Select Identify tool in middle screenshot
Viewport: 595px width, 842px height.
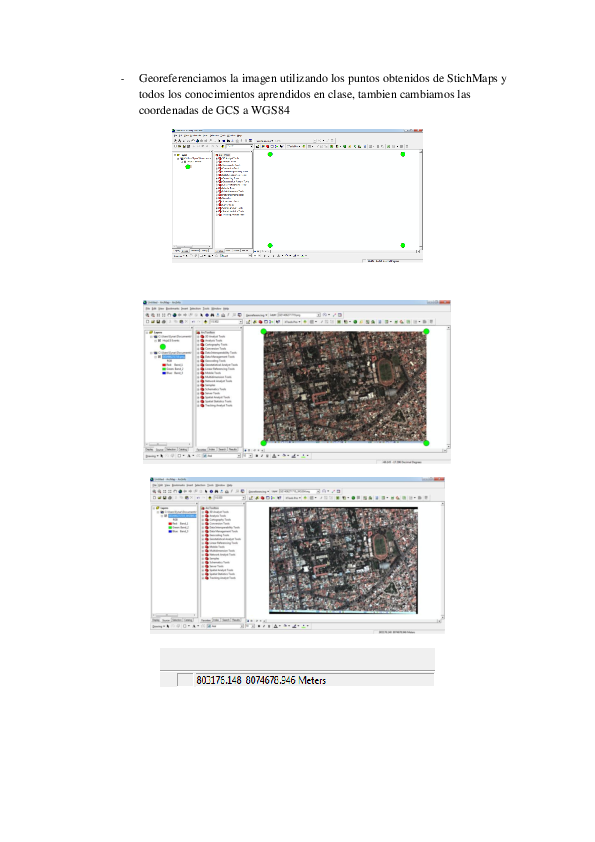point(207,315)
